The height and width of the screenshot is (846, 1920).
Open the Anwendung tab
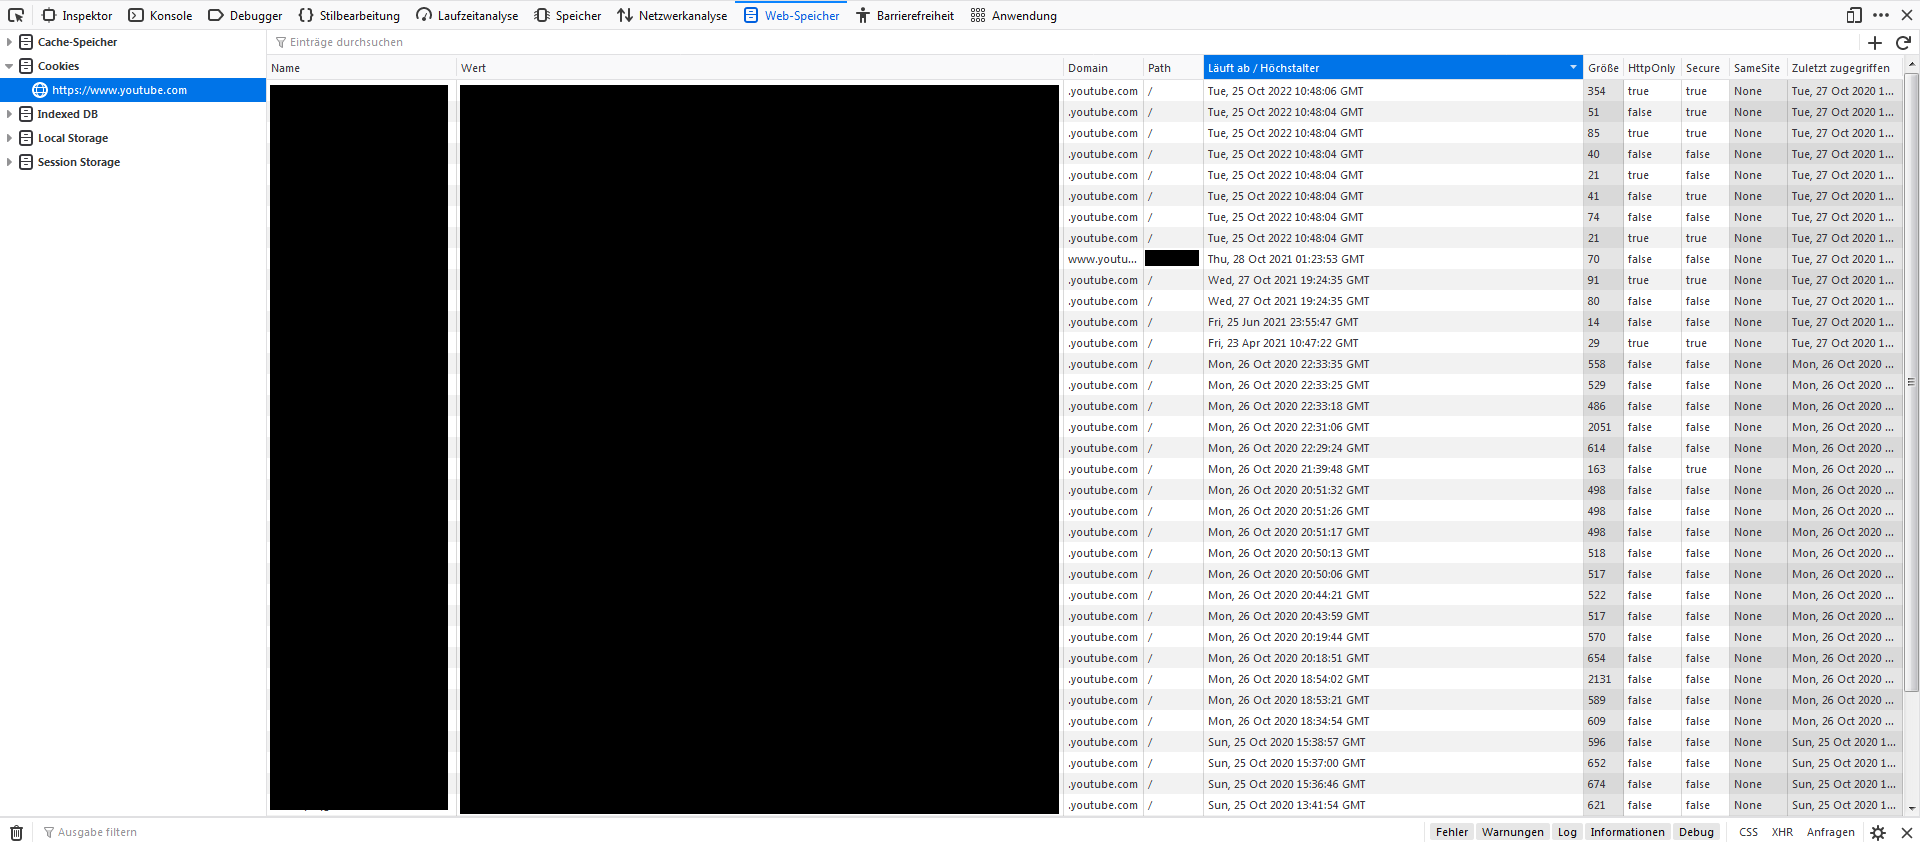tap(1013, 15)
